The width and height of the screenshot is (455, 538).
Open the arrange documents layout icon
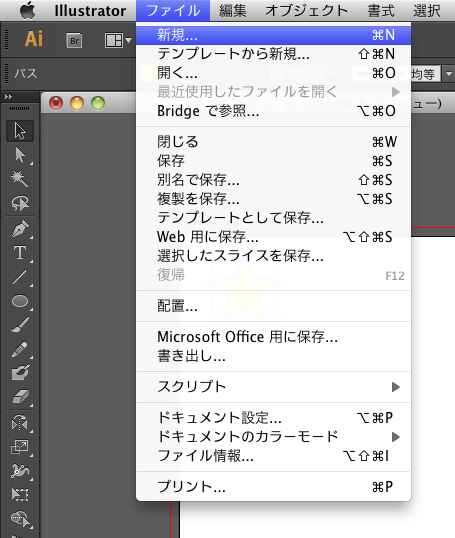[114, 40]
